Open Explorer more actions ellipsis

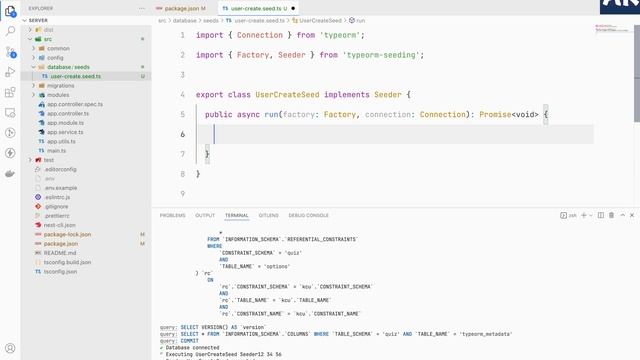pos(142,8)
